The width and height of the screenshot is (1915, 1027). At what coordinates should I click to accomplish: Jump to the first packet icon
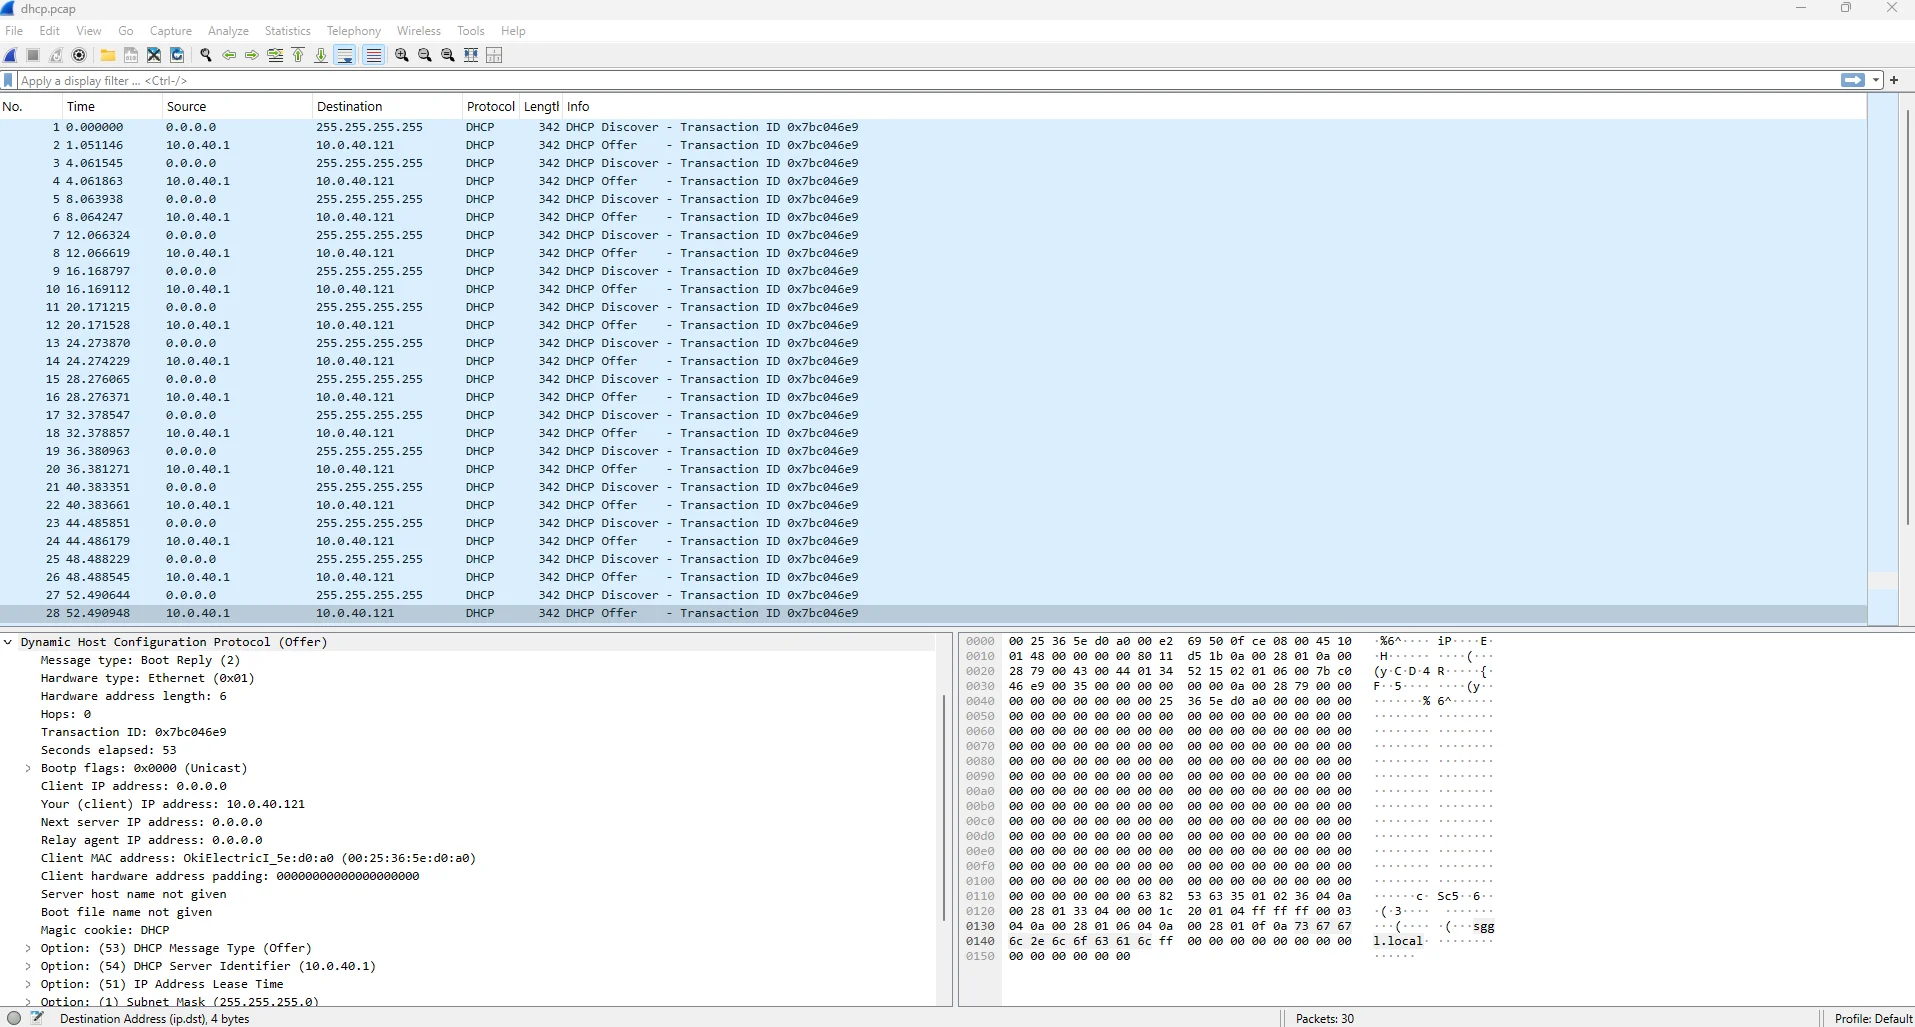[298, 55]
